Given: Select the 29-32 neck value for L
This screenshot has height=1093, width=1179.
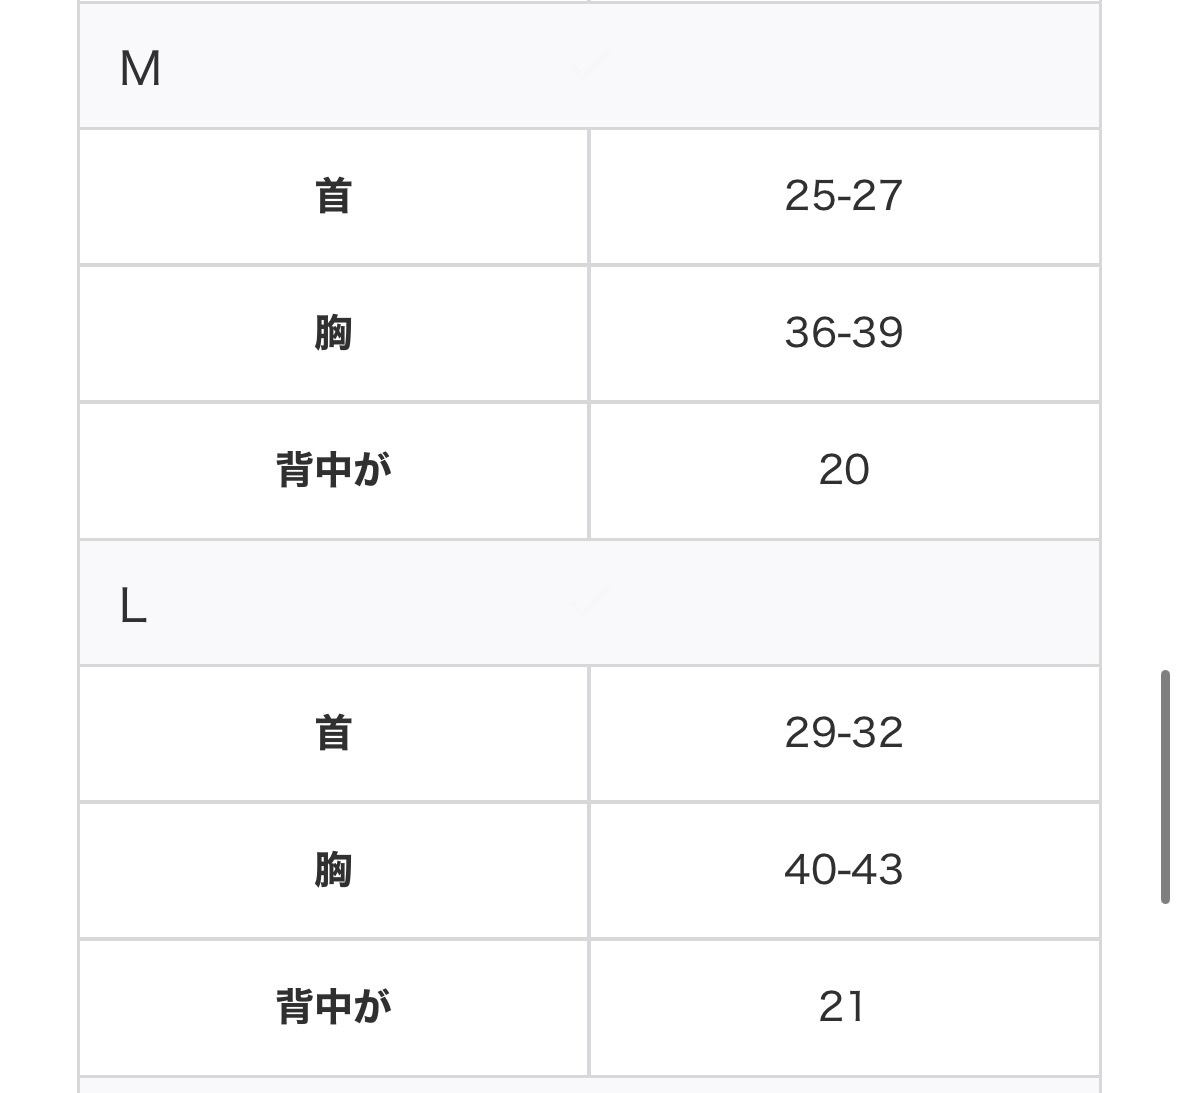Looking at the screenshot, I should click(x=843, y=733).
